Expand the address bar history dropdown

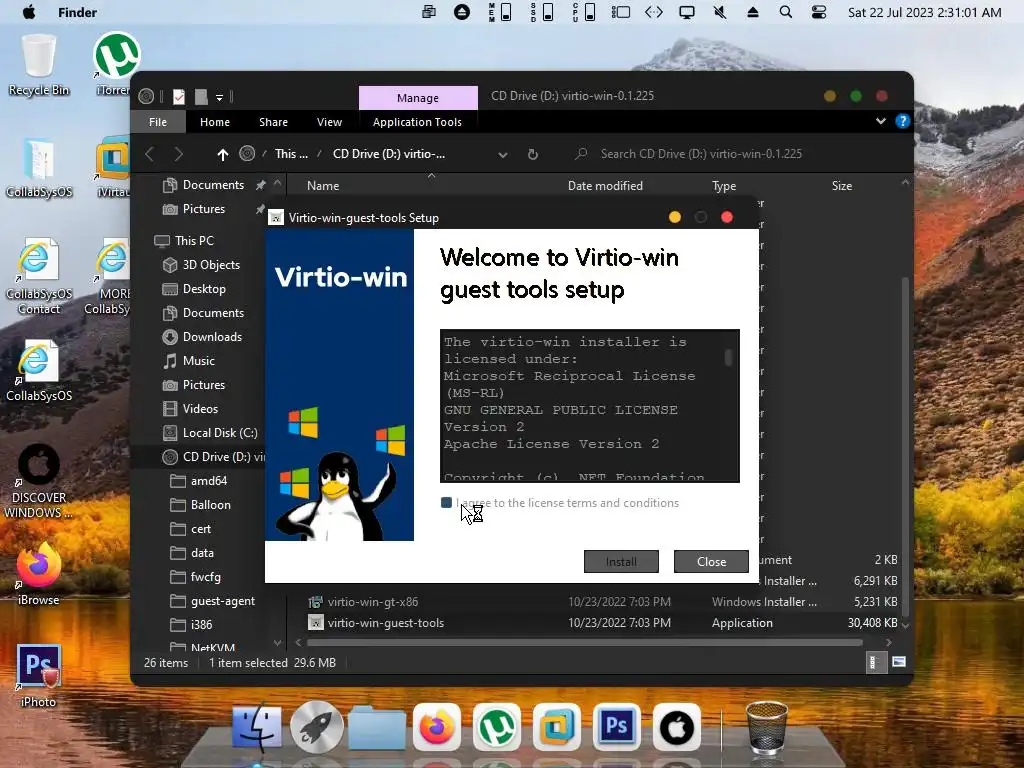[503, 155]
